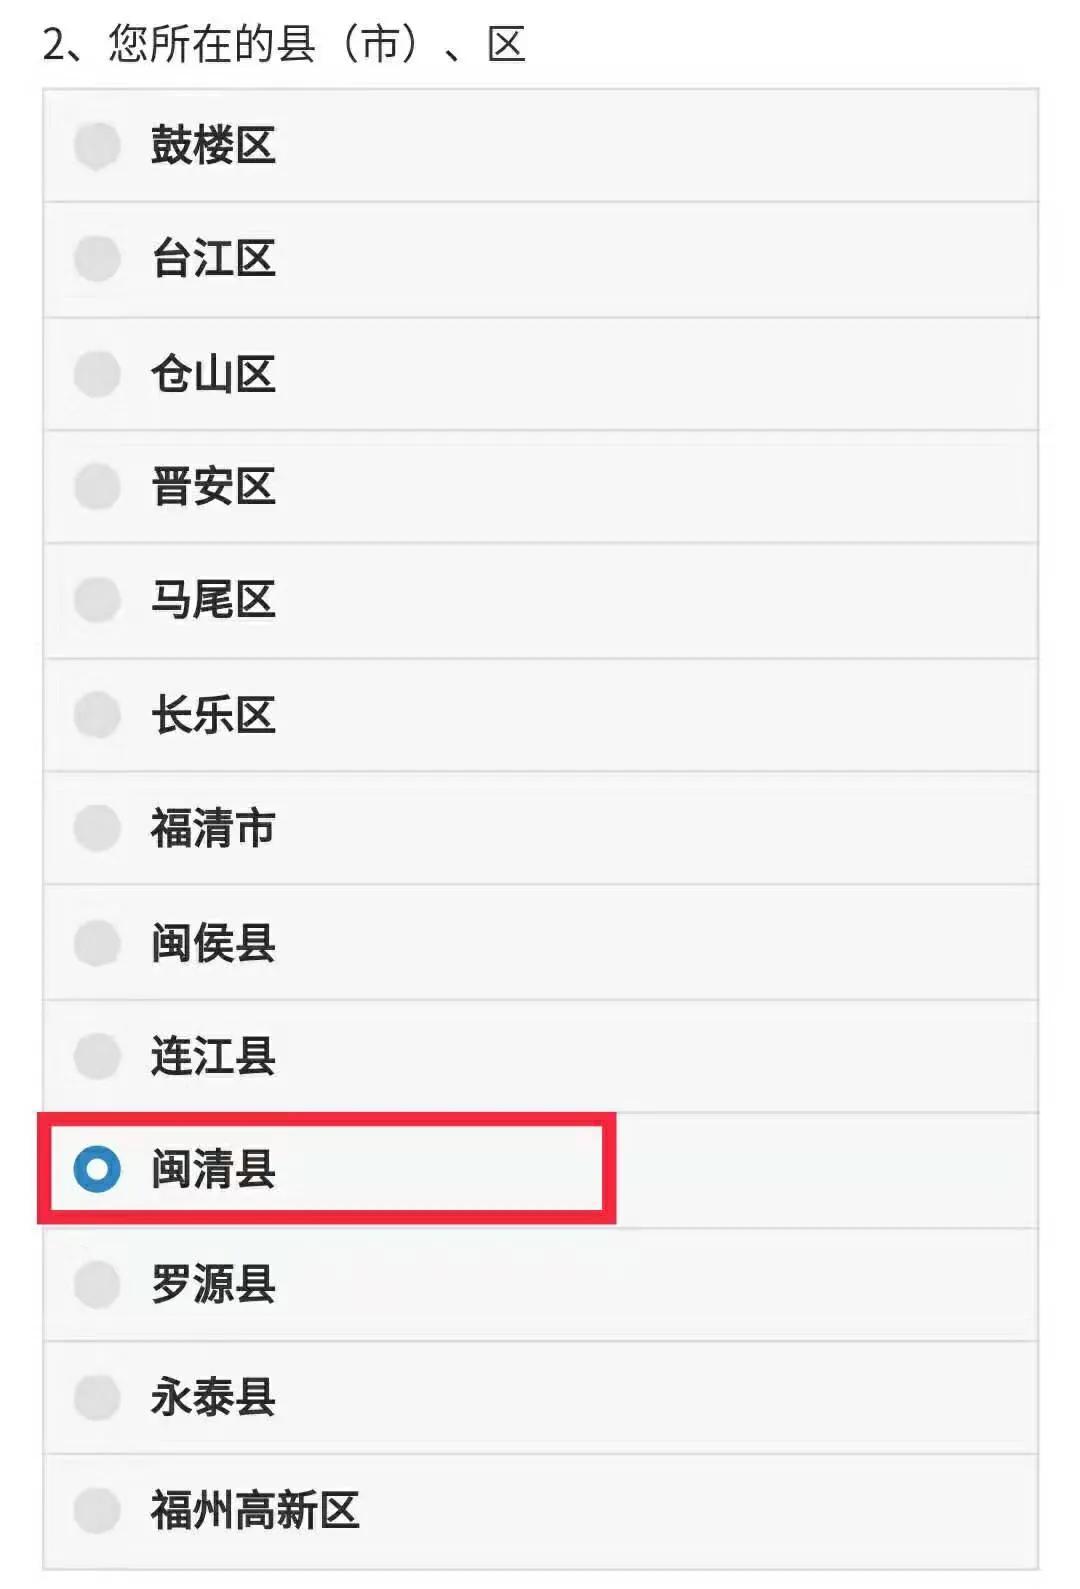Image resolution: width=1080 pixels, height=1589 pixels.
Task: Click the 仓山区 option row
Action: point(540,375)
